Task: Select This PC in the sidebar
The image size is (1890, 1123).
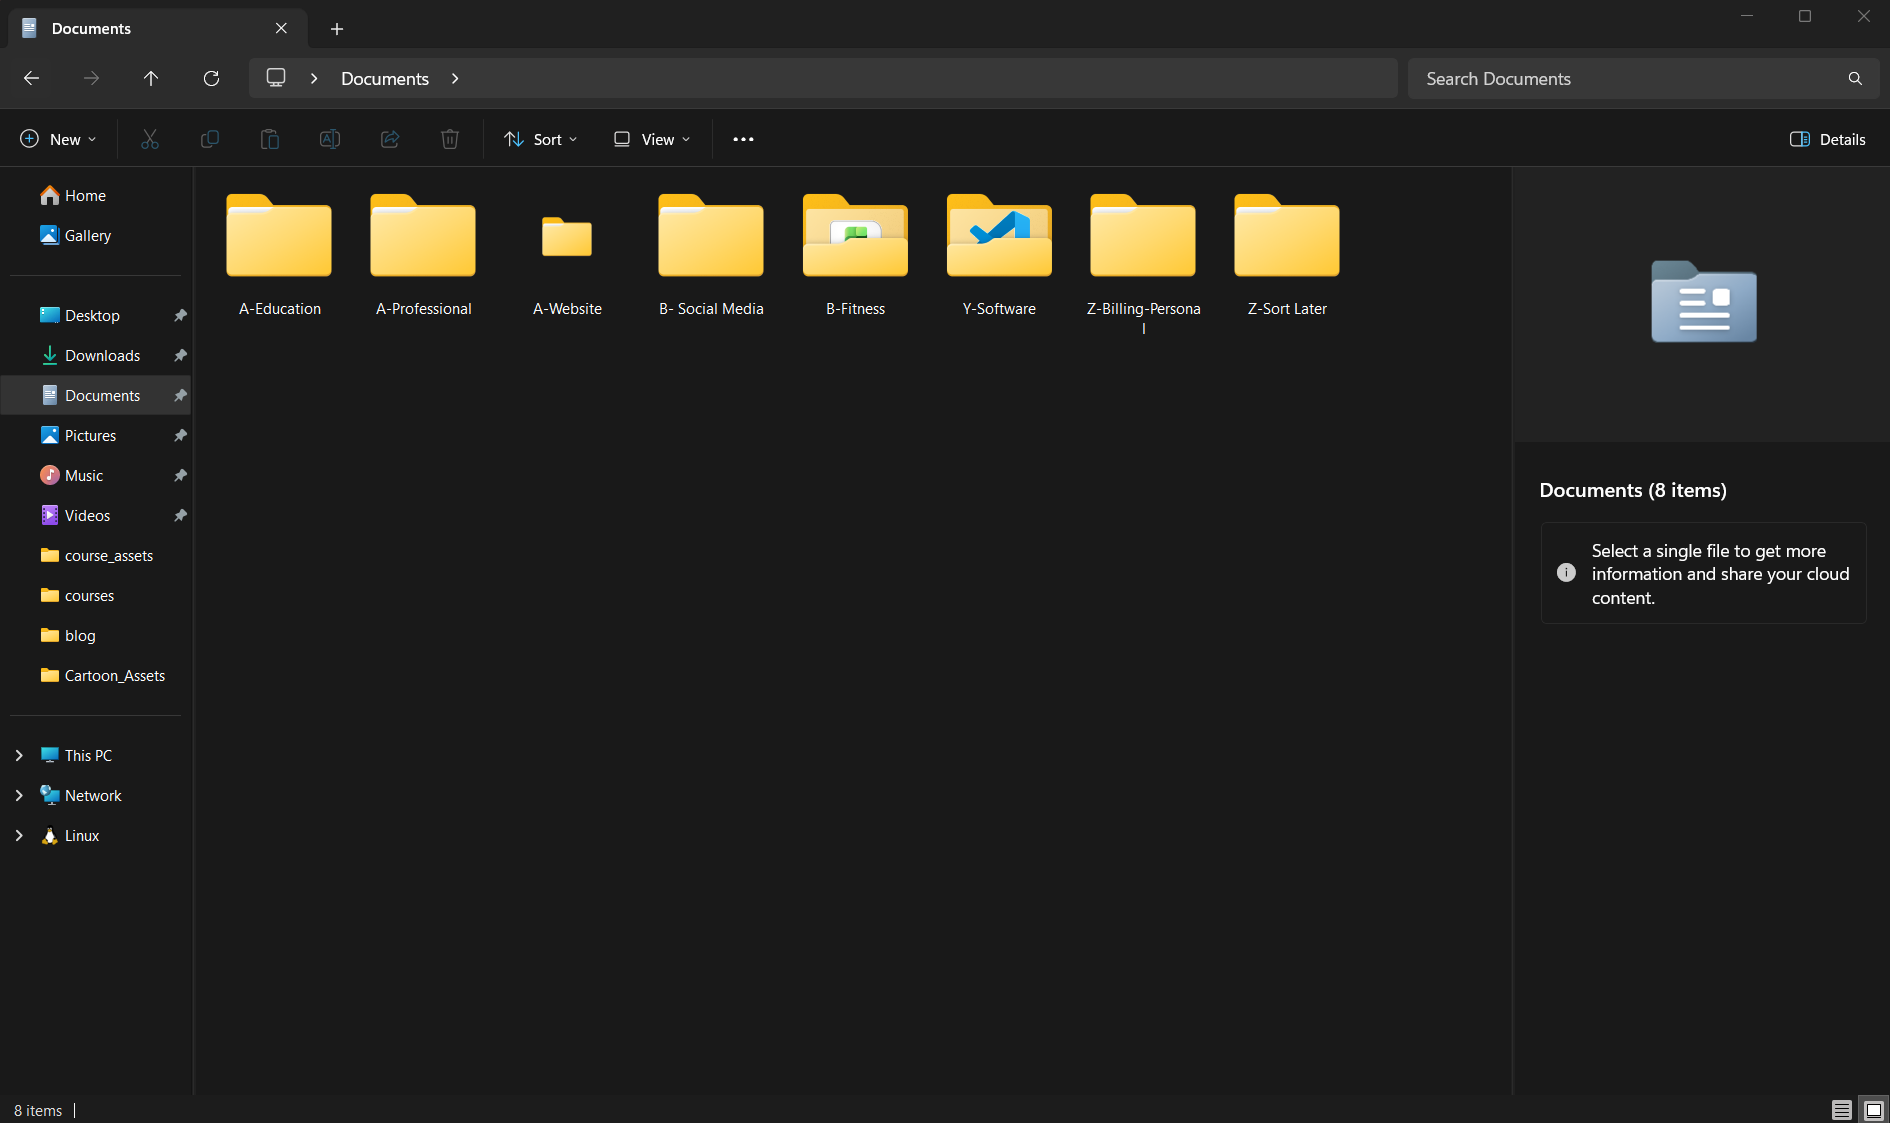Action: [x=96, y=755]
